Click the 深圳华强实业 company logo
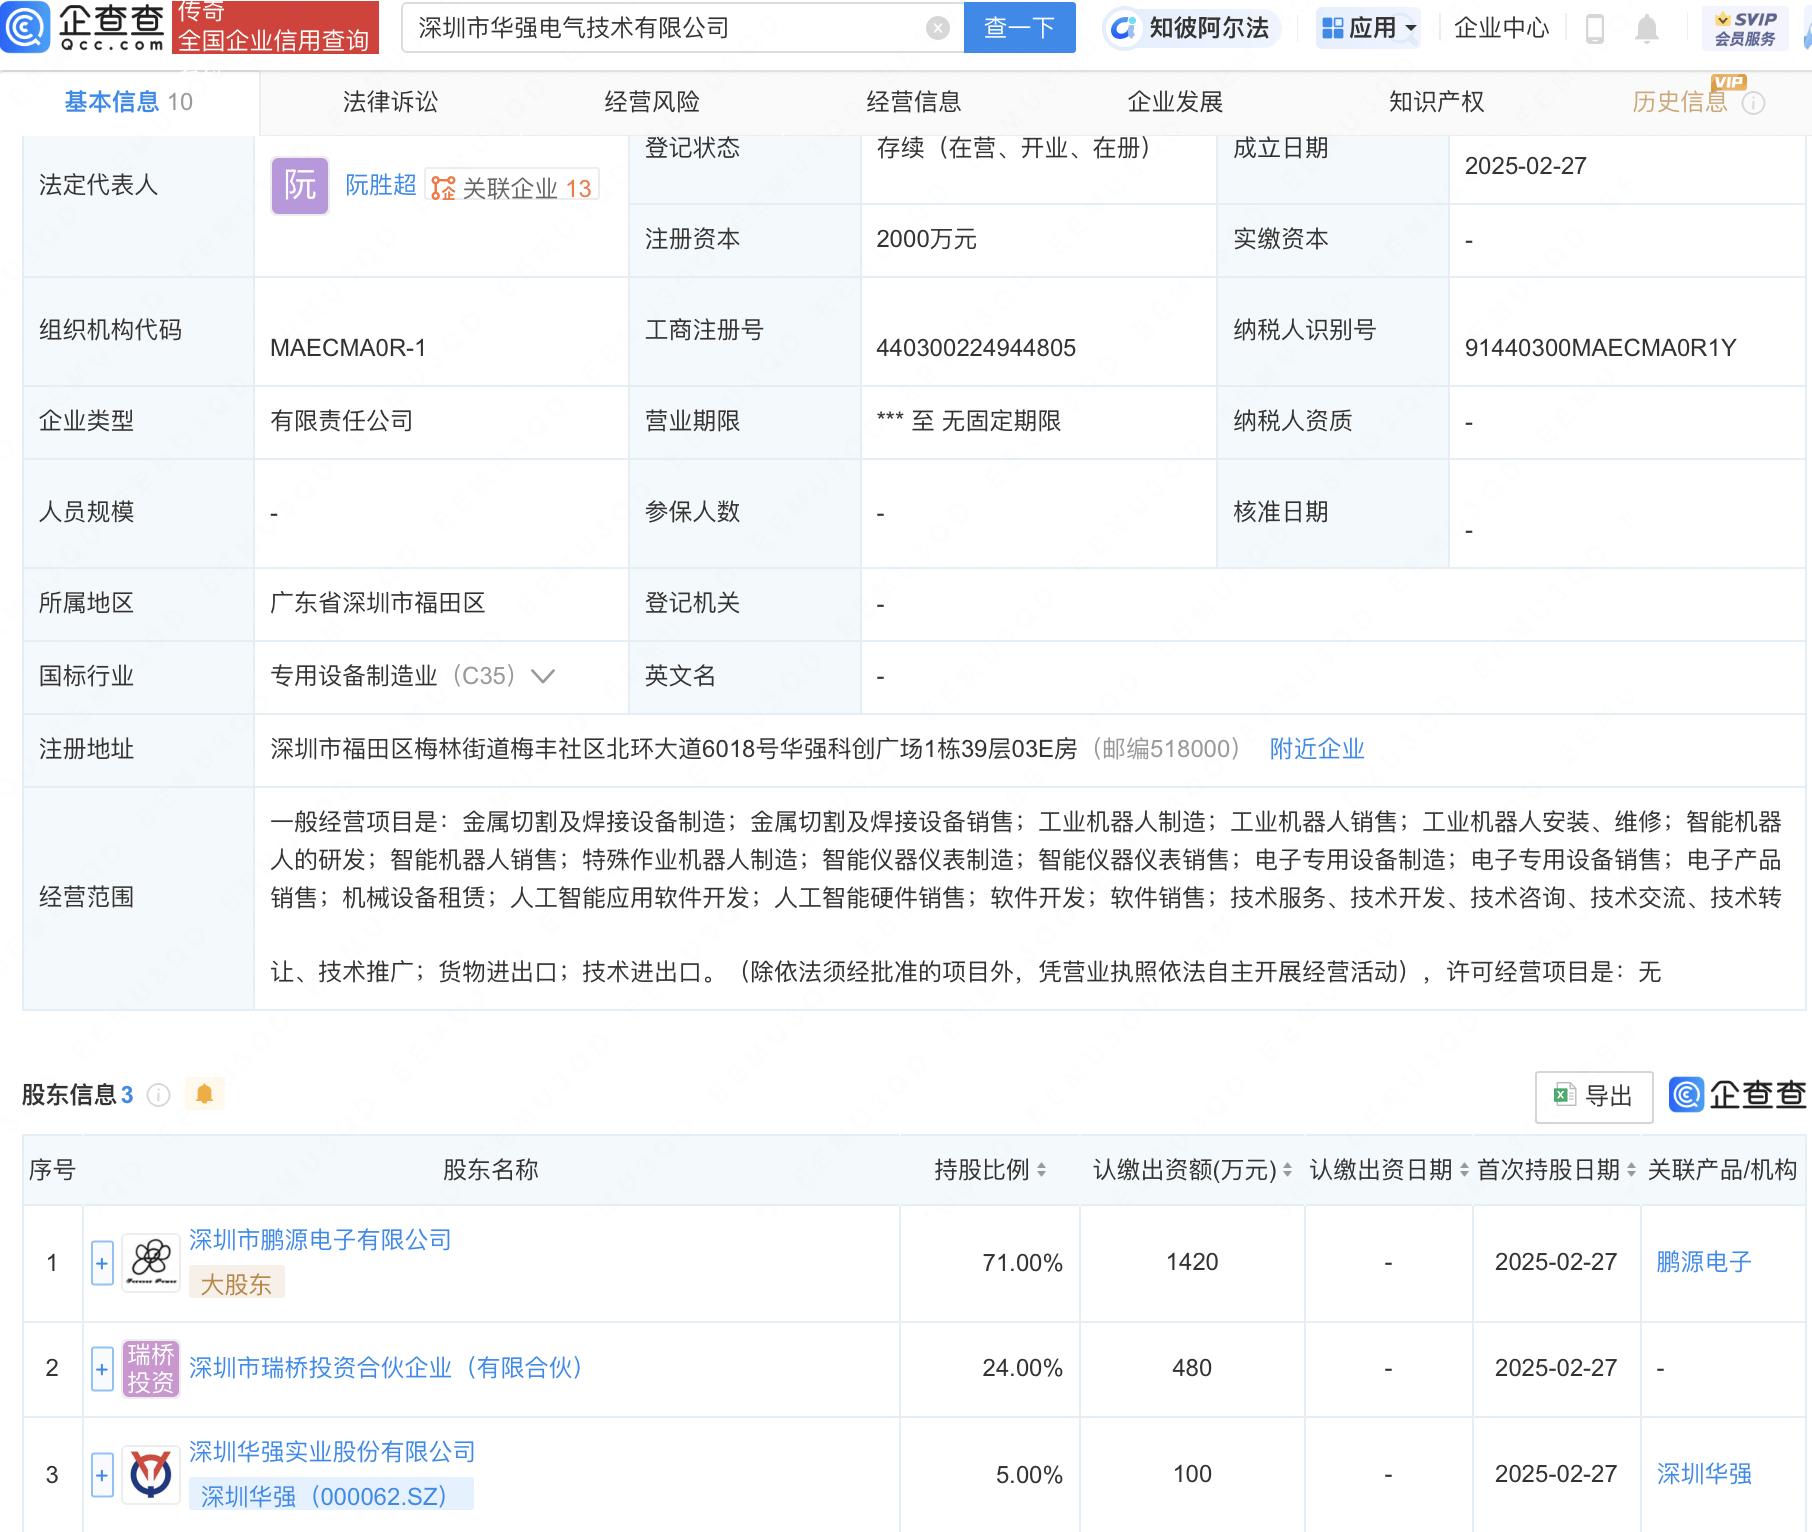 tap(151, 1474)
